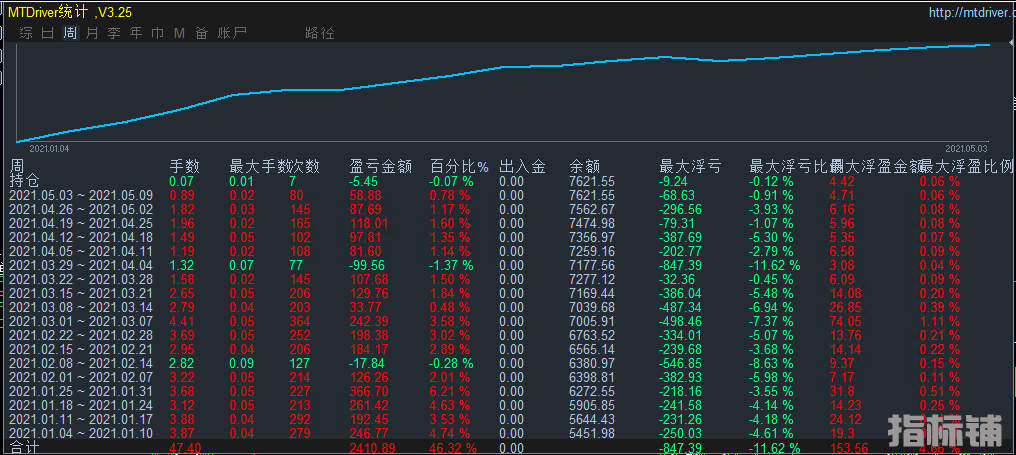Open the 季 quarterly statistics tab
This screenshot has width=1016, height=455.
coord(114,33)
